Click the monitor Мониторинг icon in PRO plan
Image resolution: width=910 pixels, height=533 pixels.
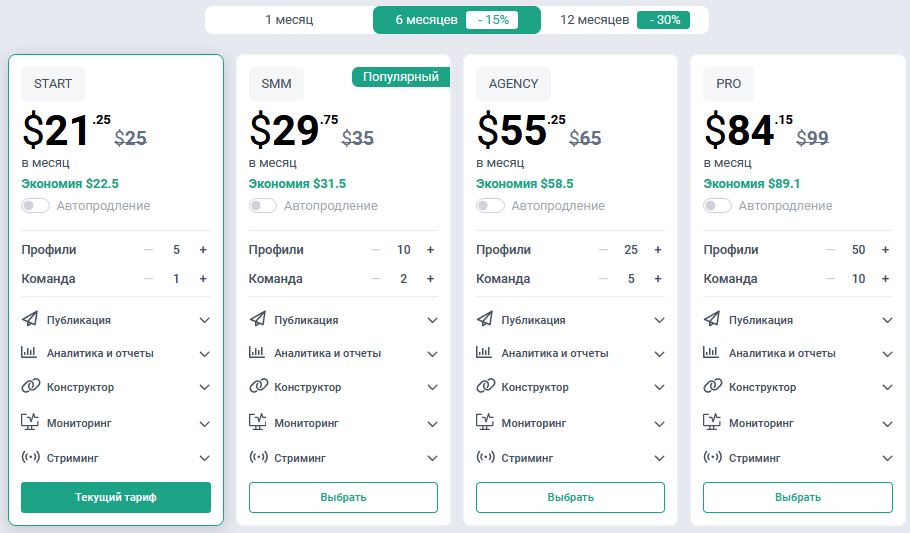713,423
